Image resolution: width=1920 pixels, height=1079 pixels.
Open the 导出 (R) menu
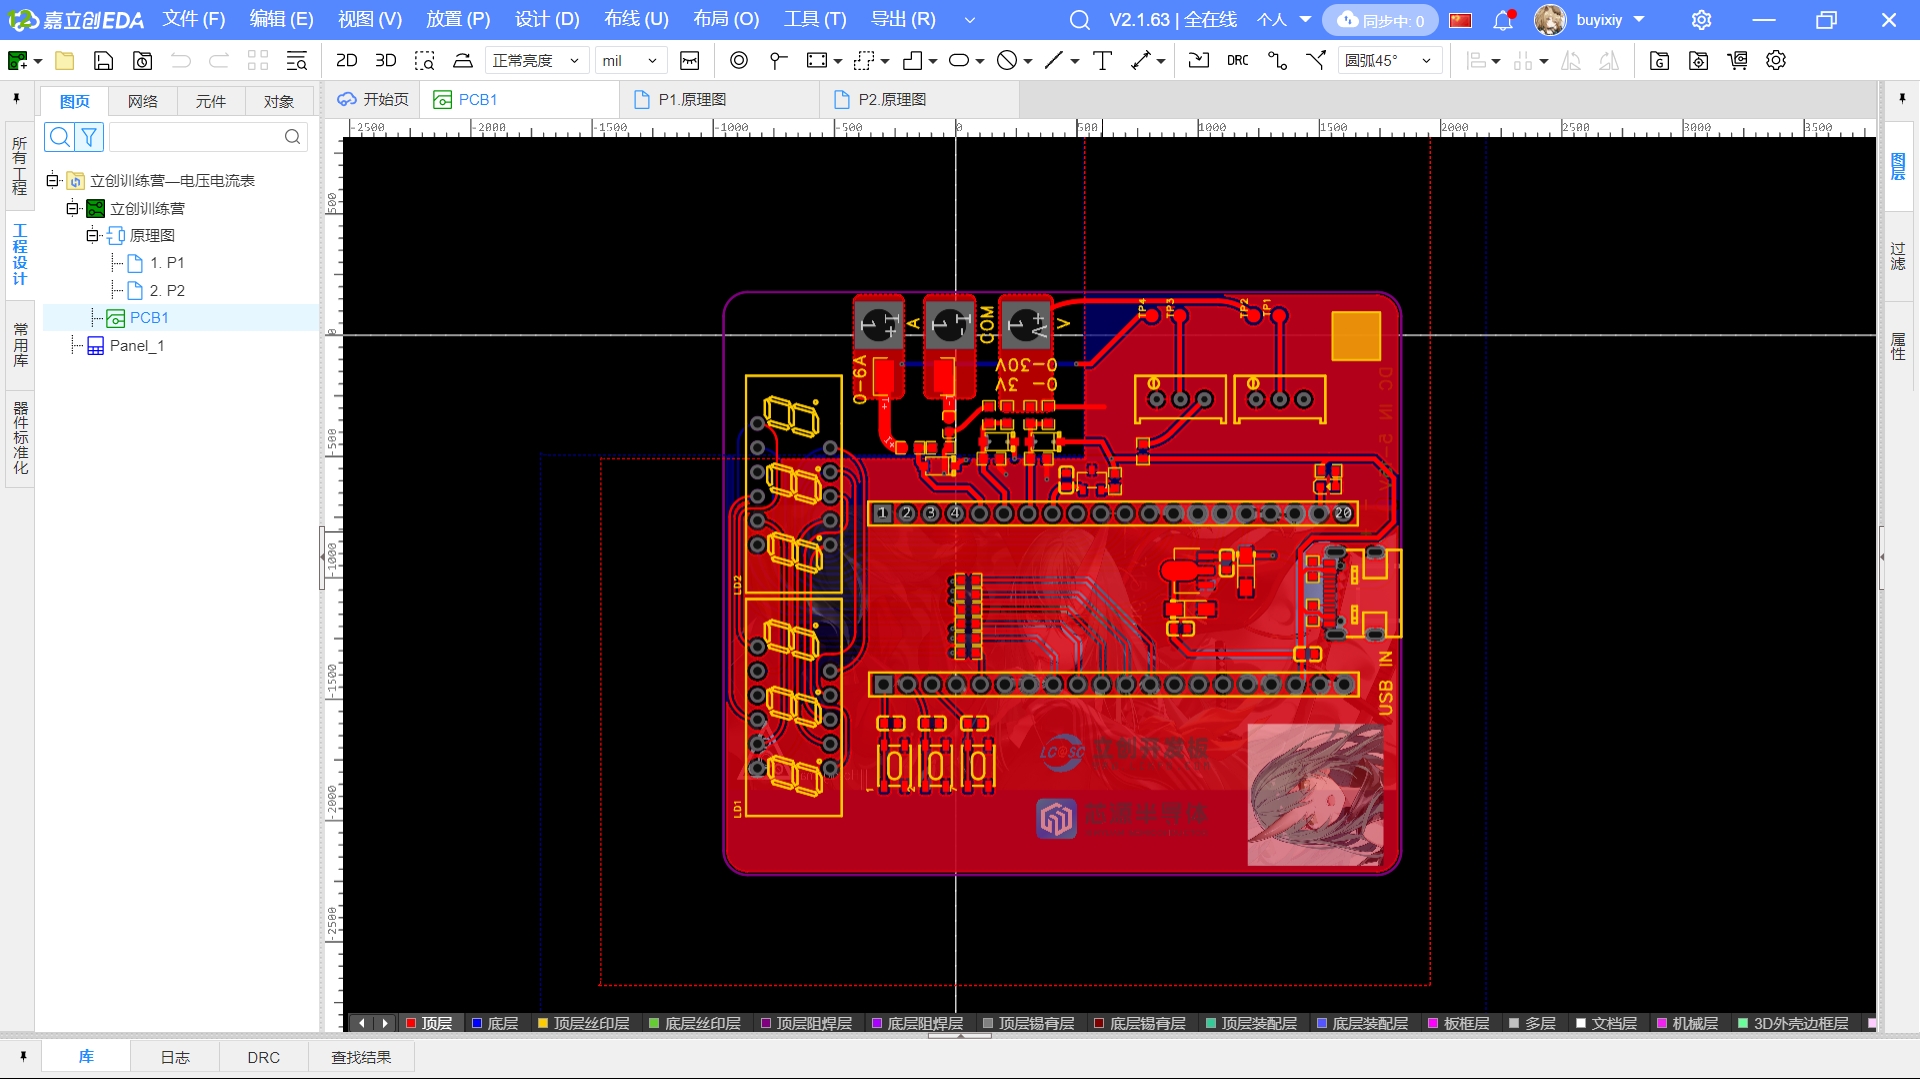click(x=903, y=20)
